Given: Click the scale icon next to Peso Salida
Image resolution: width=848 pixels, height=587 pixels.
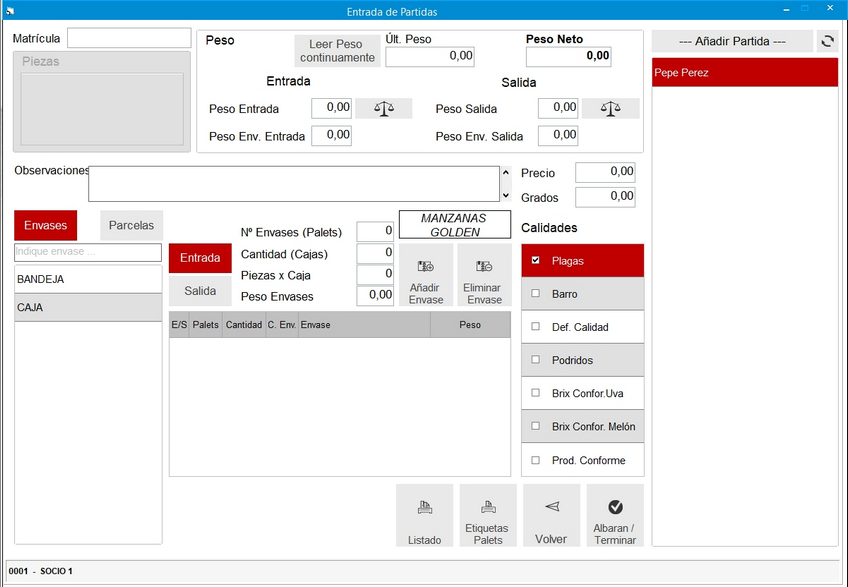Looking at the screenshot, I should point(611,108).
